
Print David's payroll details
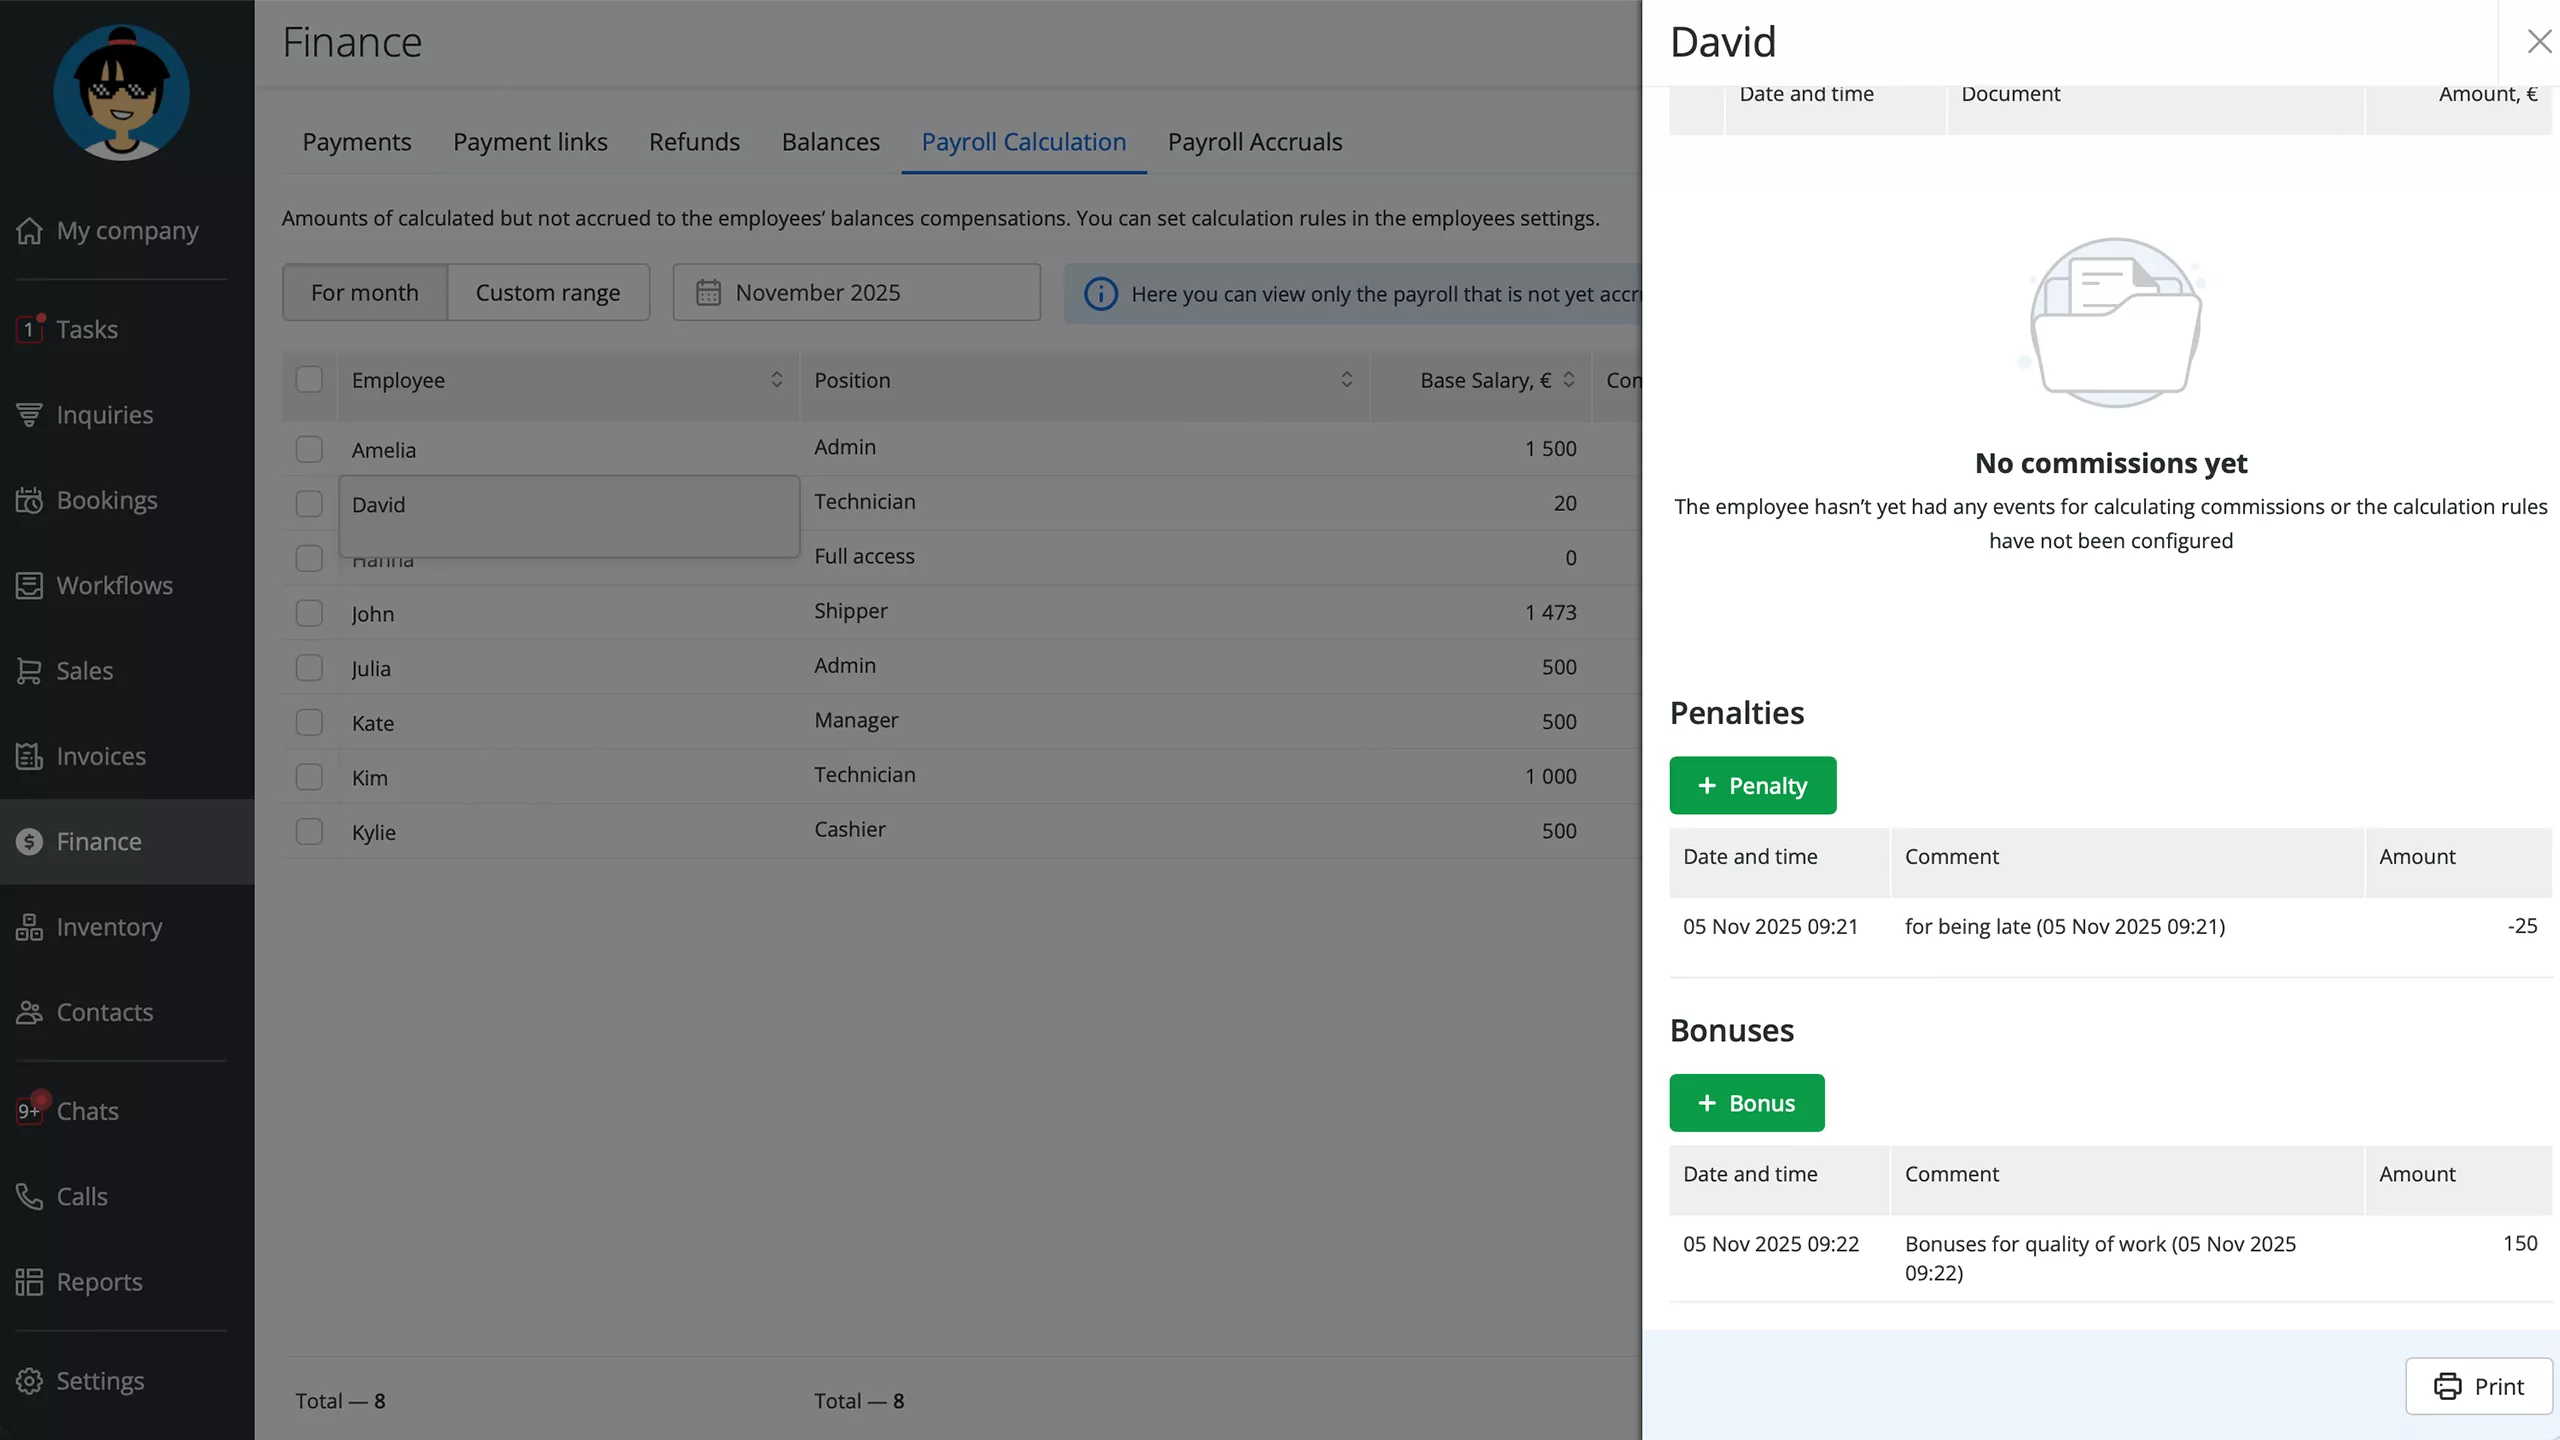tap(2478, 1386)
